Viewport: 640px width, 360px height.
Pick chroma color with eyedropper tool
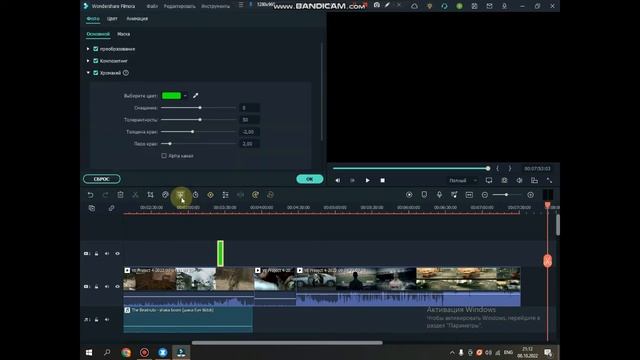pyautogui.click(x=196, y=96)
